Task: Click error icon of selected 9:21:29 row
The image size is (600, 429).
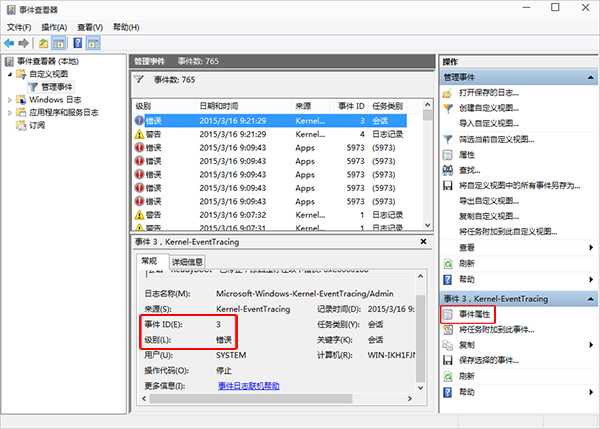Action: tap(139, 121)
